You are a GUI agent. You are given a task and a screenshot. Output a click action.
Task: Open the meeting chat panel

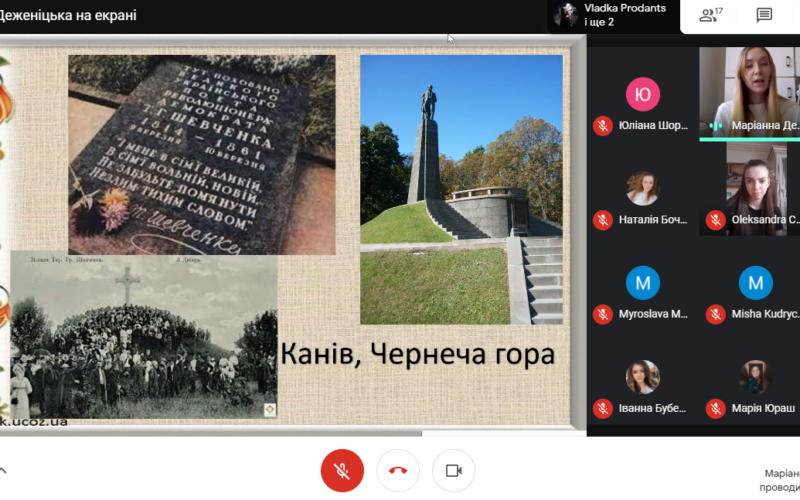pos(764,15)
